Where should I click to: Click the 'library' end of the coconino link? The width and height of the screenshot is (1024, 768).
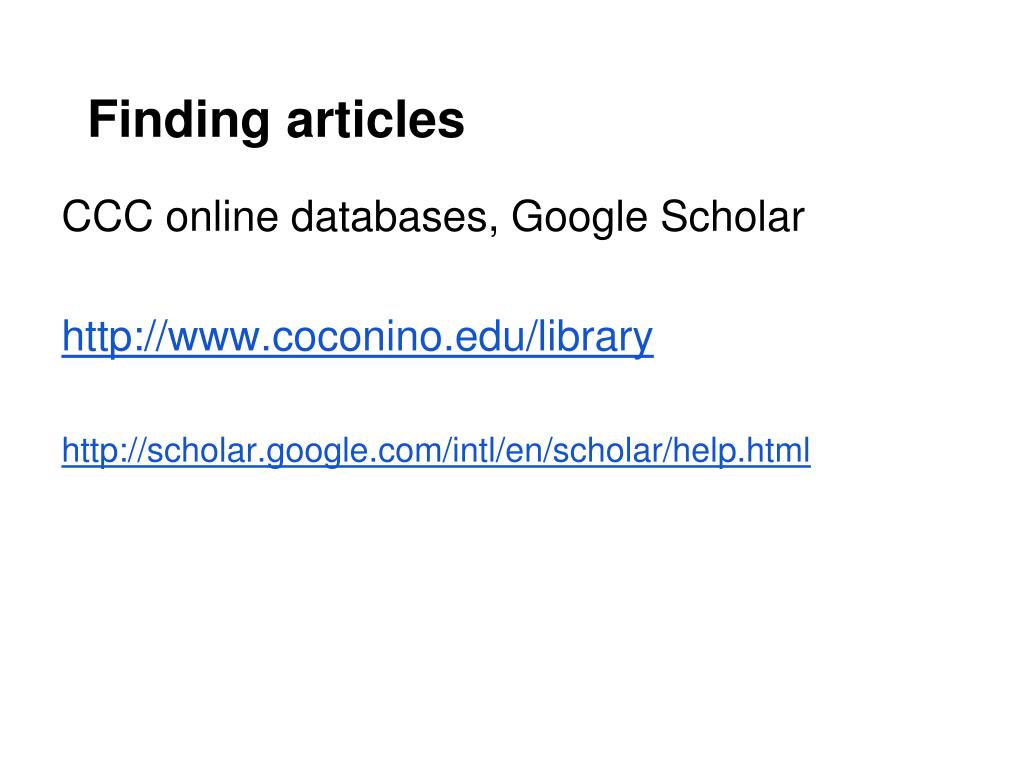click(595, 338)
